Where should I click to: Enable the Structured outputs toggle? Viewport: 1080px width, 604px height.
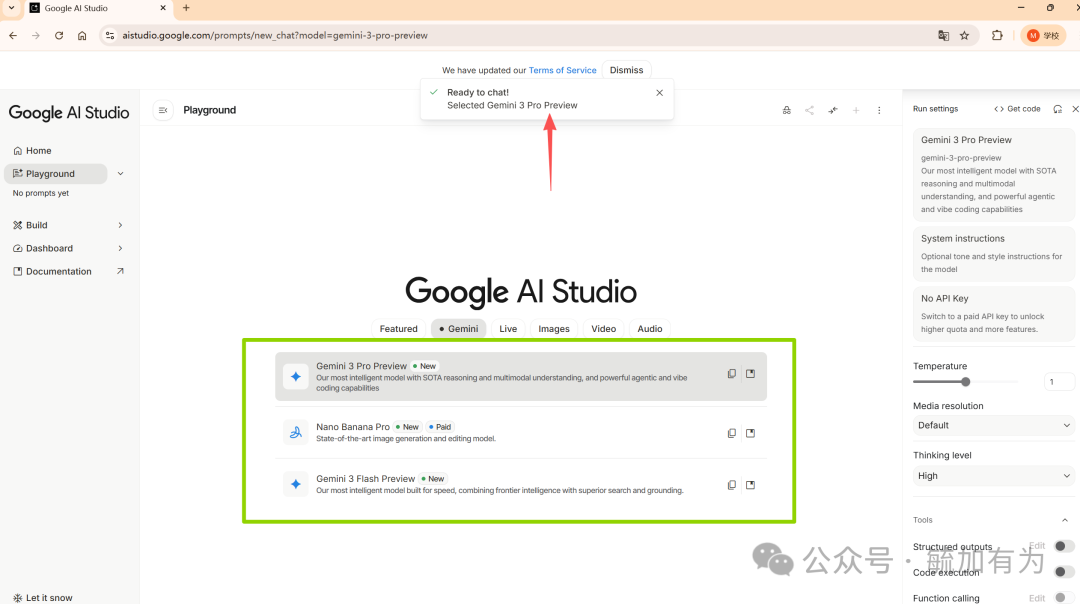coord(1063,546)
